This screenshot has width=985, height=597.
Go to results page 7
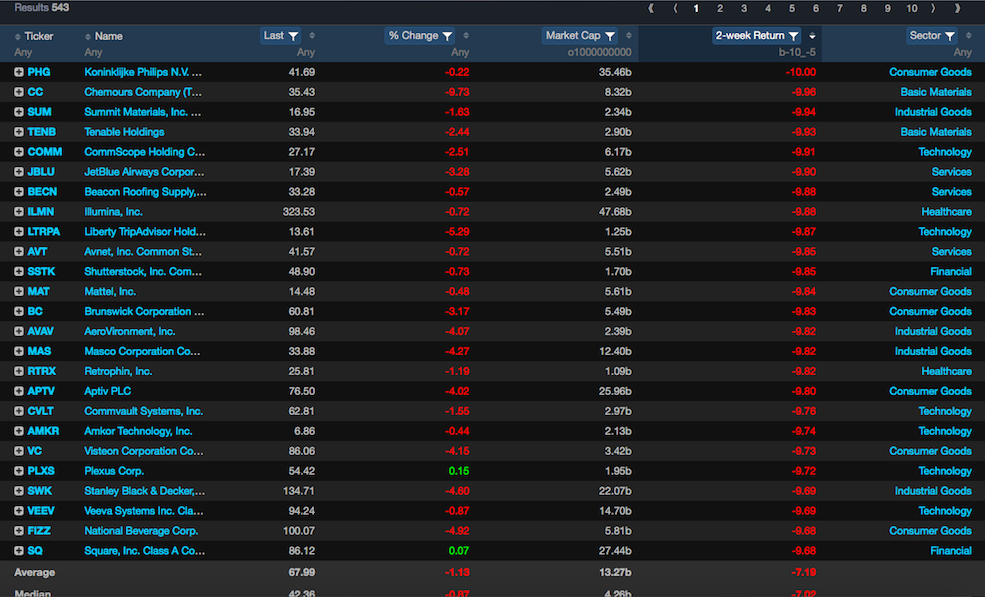click(x=839, y=8)
